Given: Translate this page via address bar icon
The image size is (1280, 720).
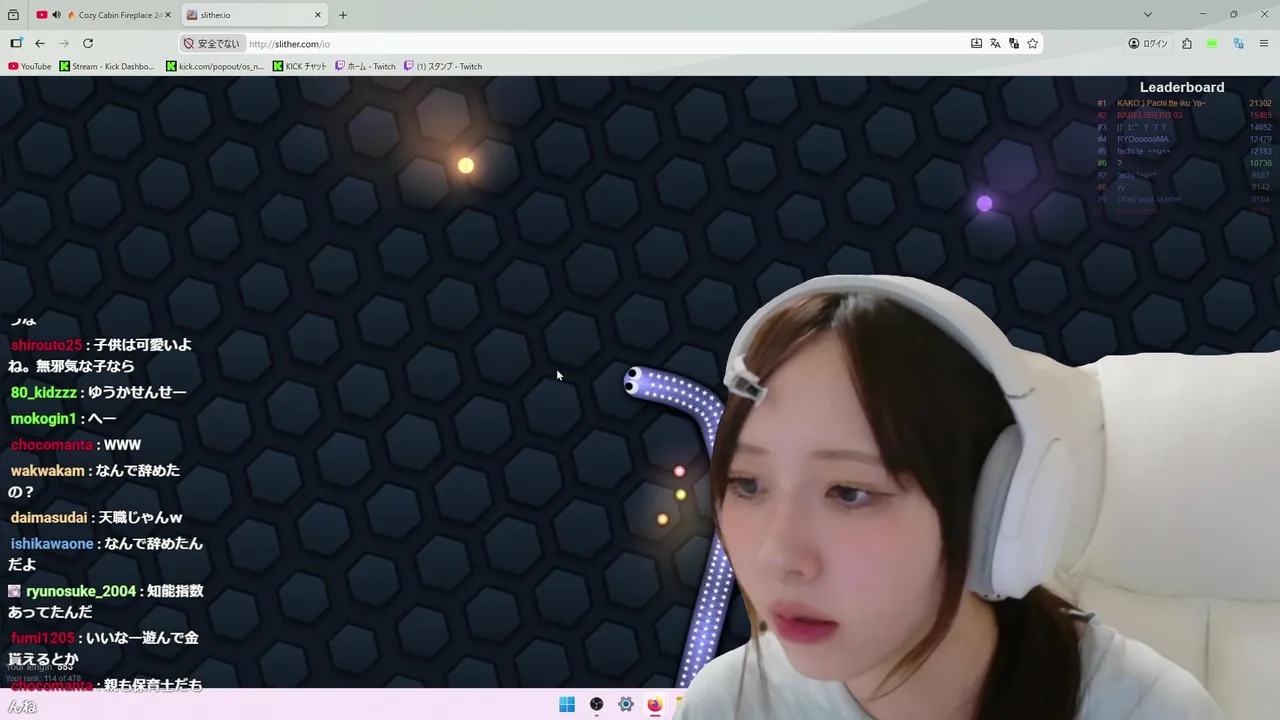Looking at the screenshot, I should point(995,43).
